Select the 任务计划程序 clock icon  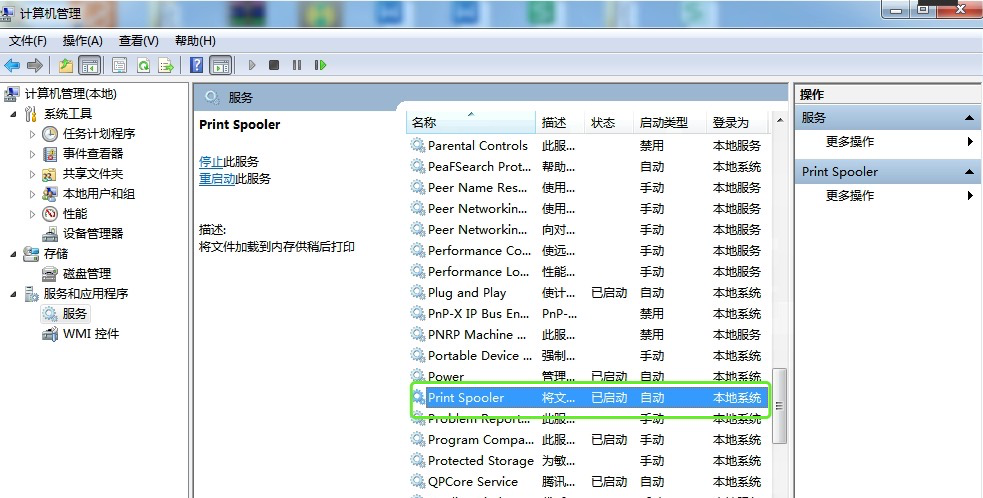click(50, 134)
